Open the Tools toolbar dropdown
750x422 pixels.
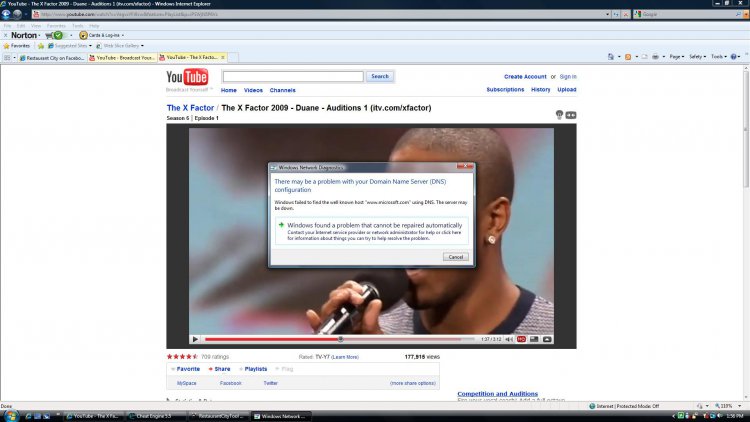click(x=718, y=56)
